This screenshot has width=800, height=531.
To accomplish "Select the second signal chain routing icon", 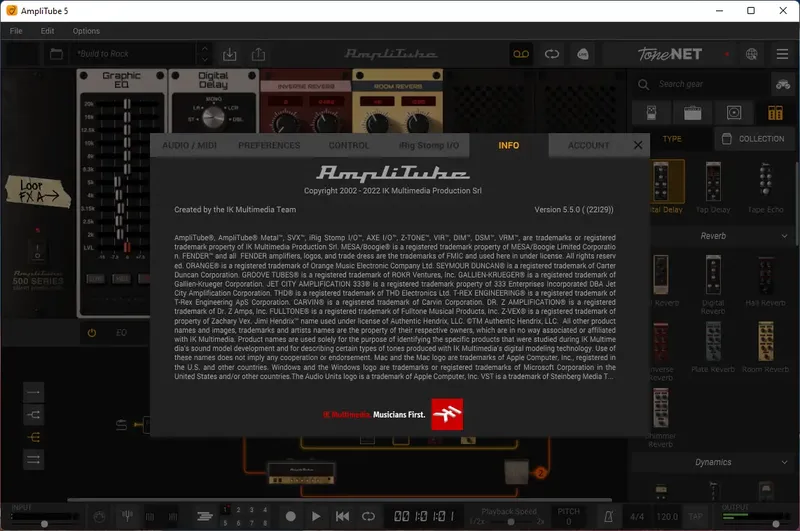I will coord(33,415).
